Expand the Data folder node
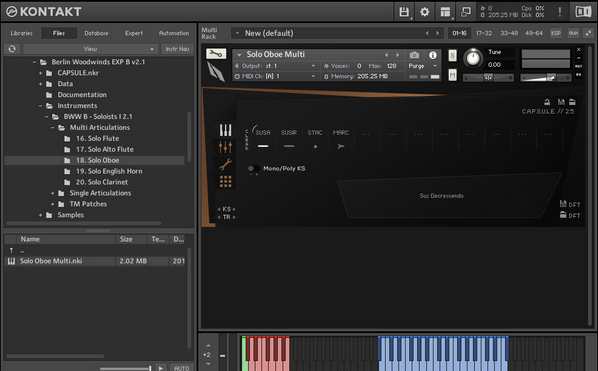The image size is (598, 371). pos(40,84)
